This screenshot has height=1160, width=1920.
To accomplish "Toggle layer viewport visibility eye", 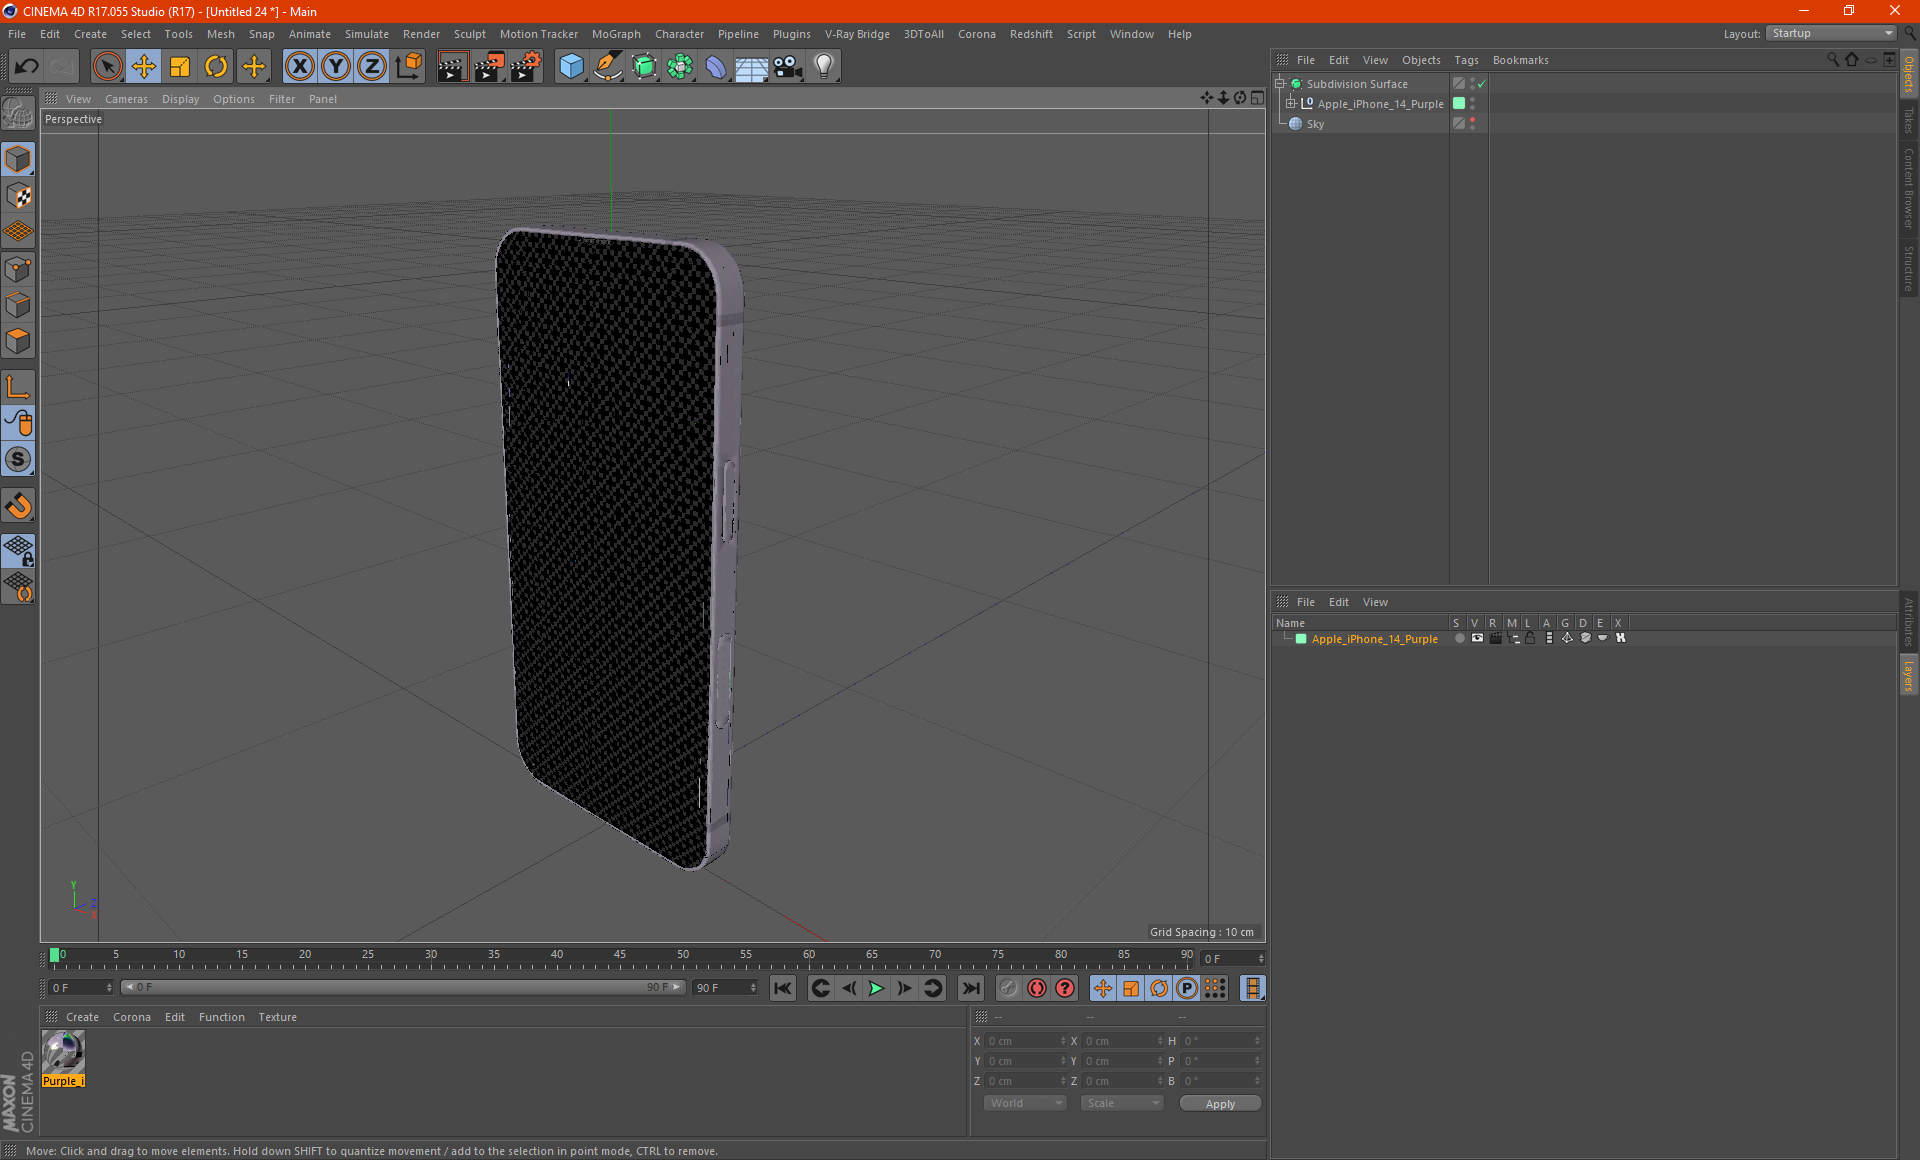I will pos(1477,638).
